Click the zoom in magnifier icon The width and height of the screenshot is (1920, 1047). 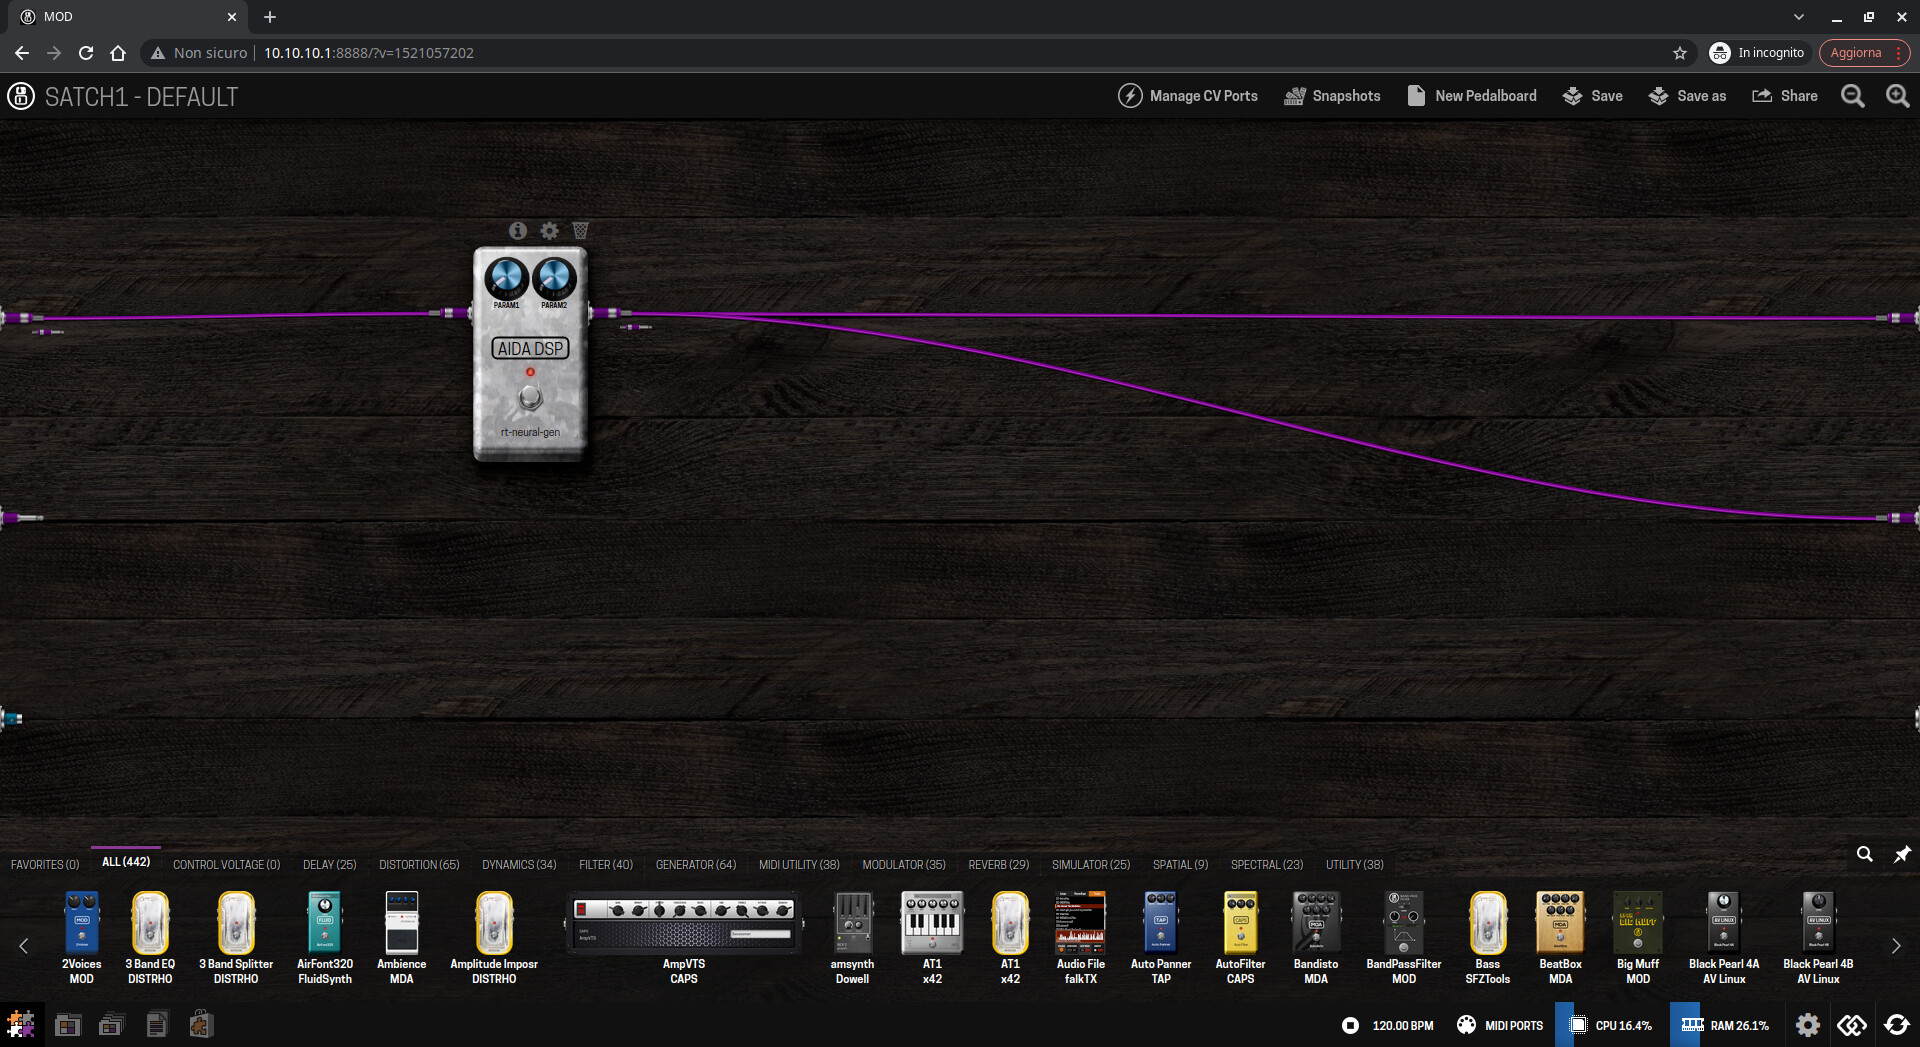[1897, 96]
